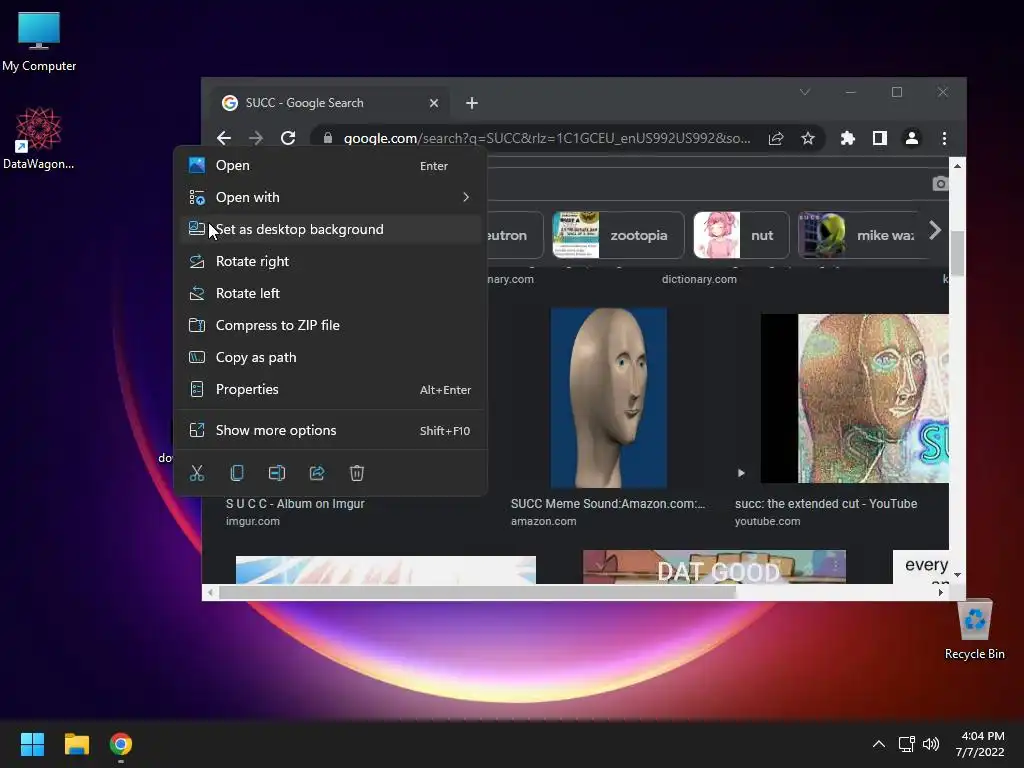Open the Chrome three-dot menu
This screenshot has height=768, width=1024.
[x=944, y=138]
